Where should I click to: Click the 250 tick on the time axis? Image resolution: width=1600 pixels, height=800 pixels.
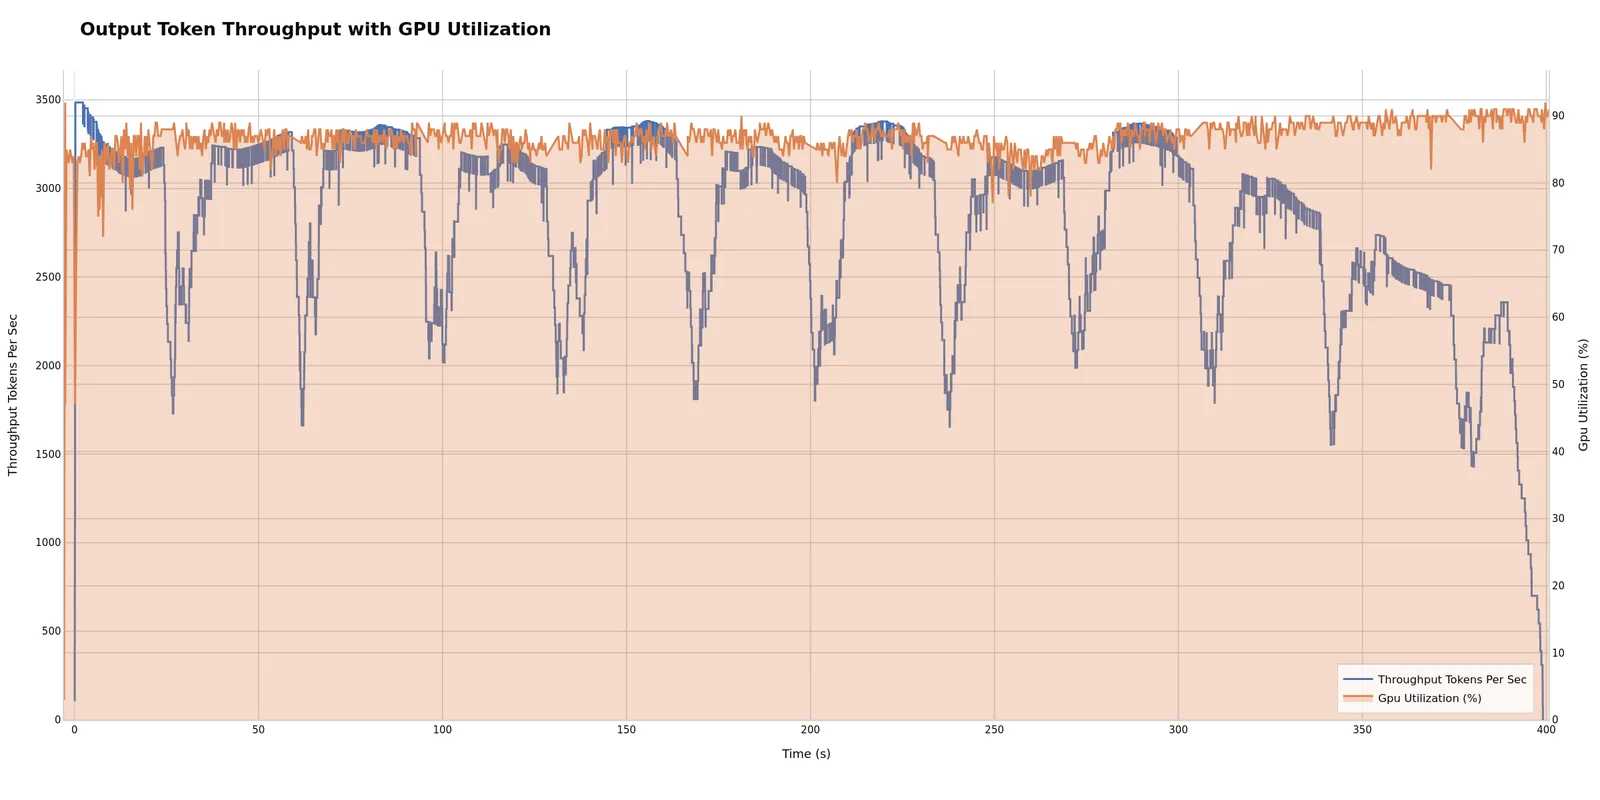994,730
